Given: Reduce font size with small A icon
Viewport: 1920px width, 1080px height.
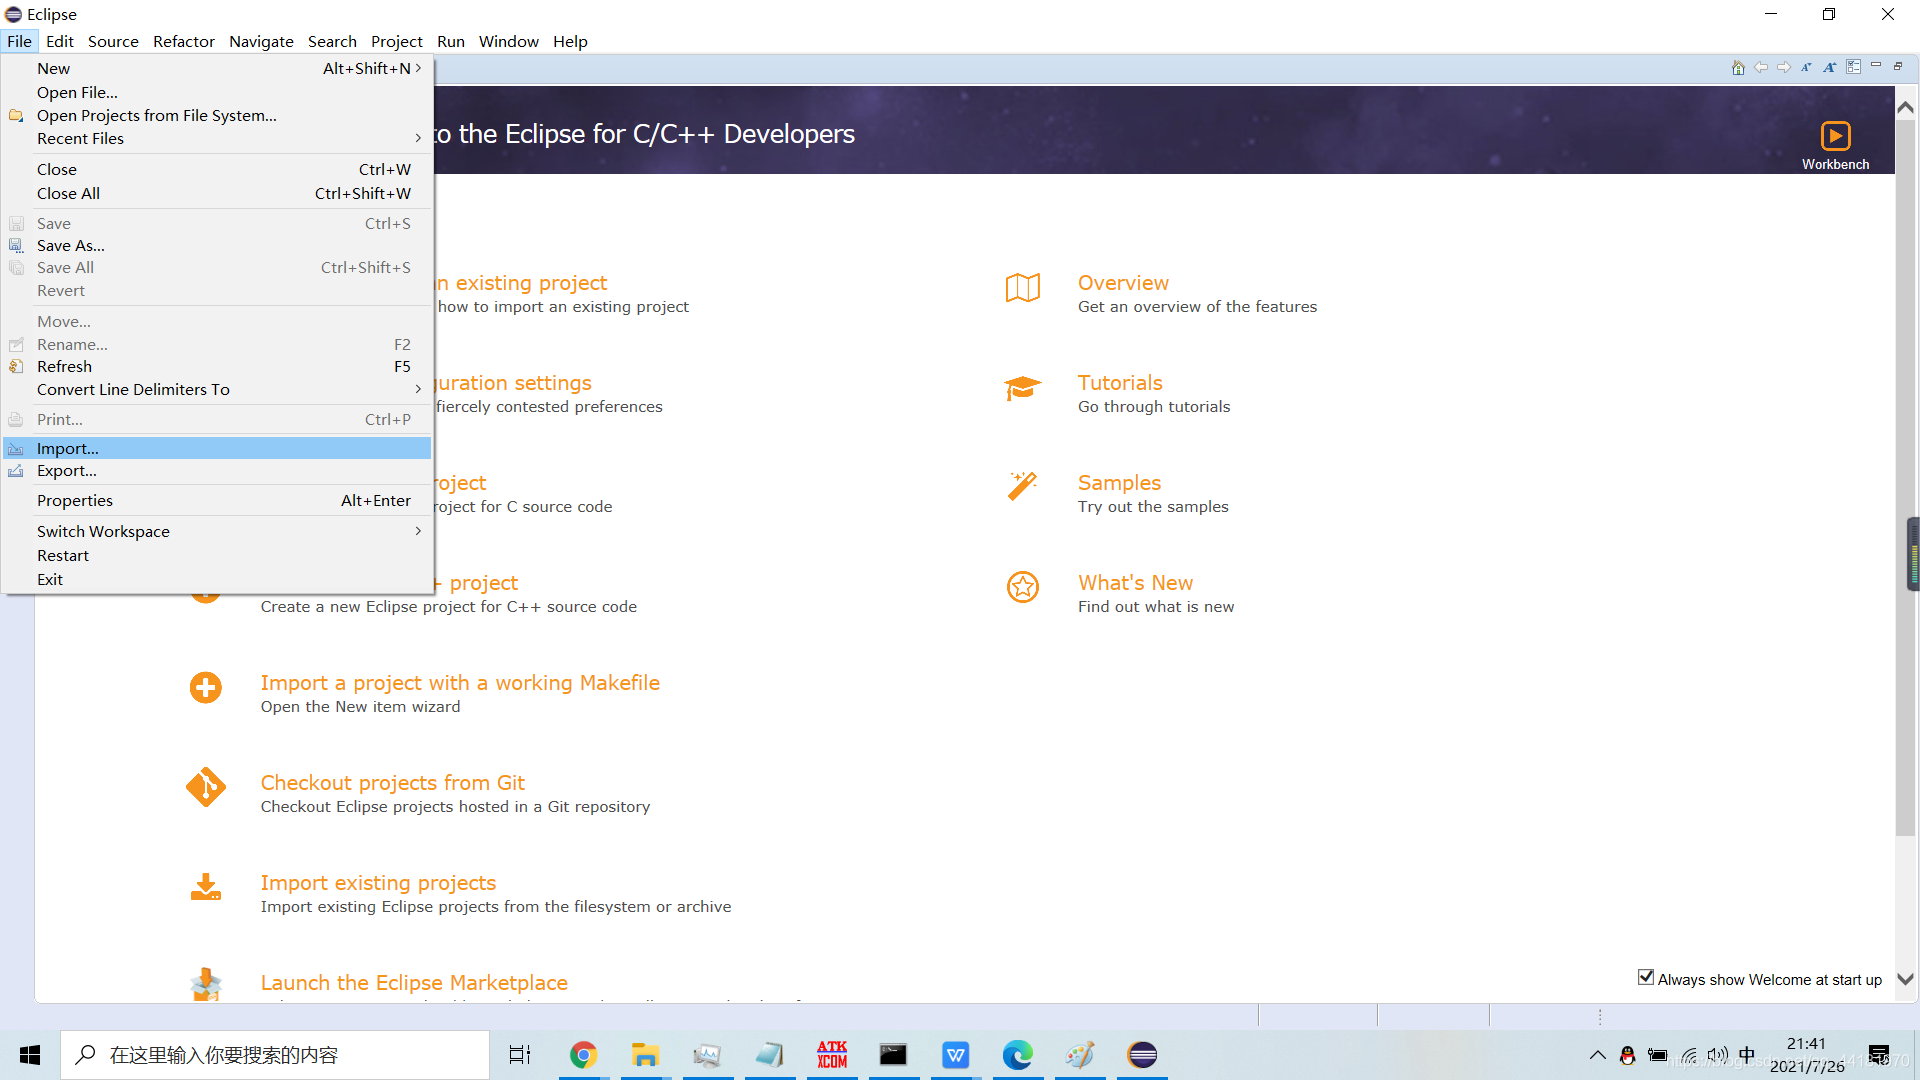Looking at the screenshot, I should [1806, 67].
